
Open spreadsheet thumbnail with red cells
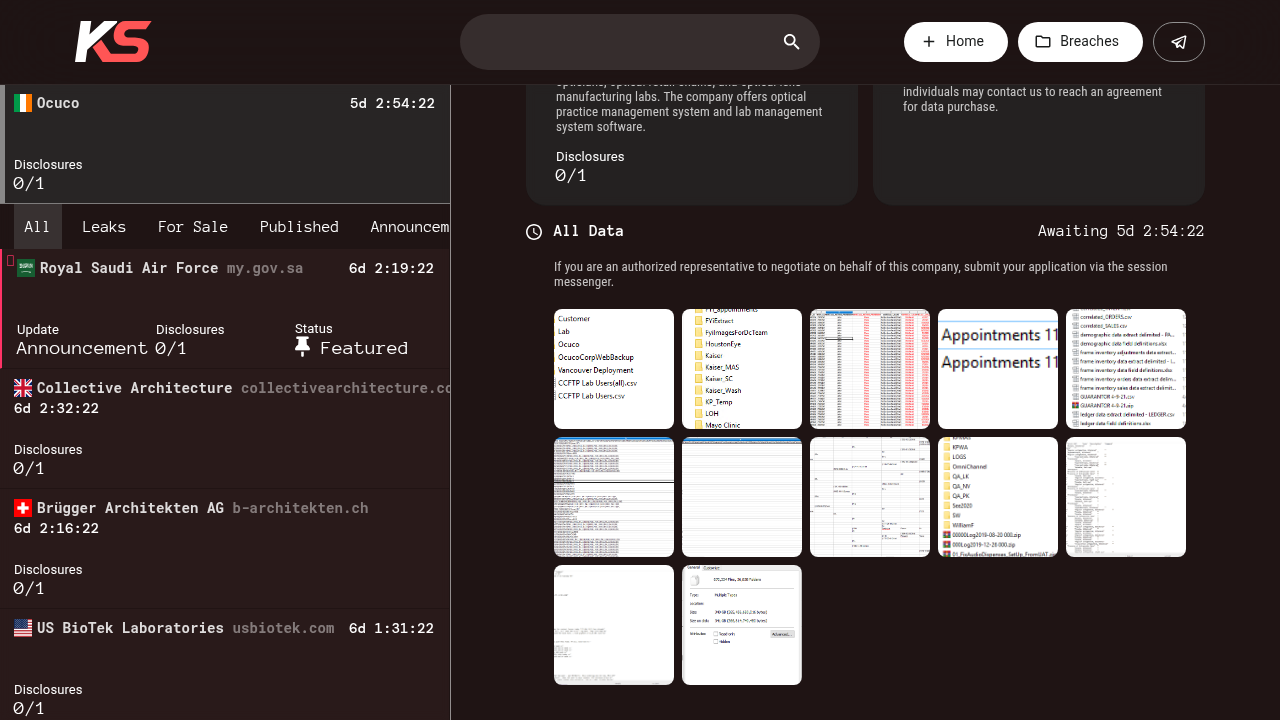(x=870, y=369)
